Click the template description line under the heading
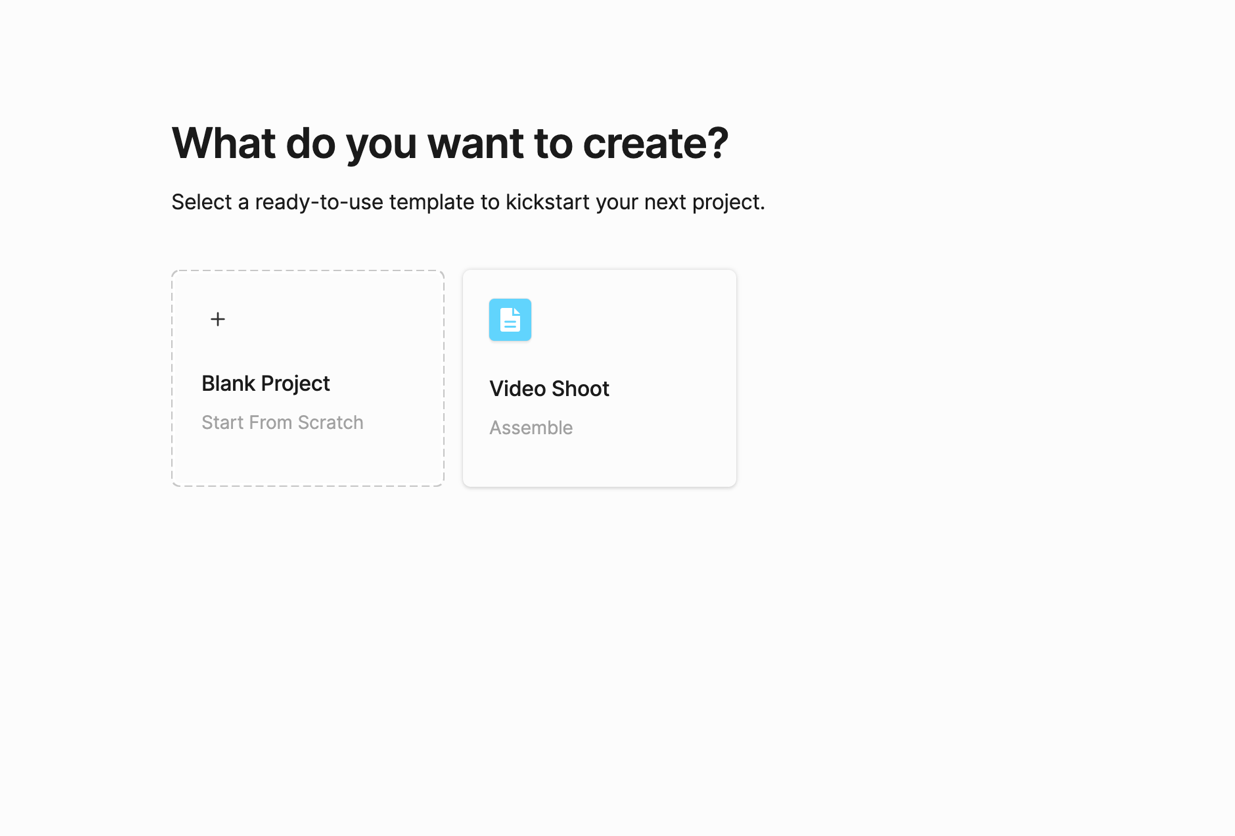 (467, 202)
